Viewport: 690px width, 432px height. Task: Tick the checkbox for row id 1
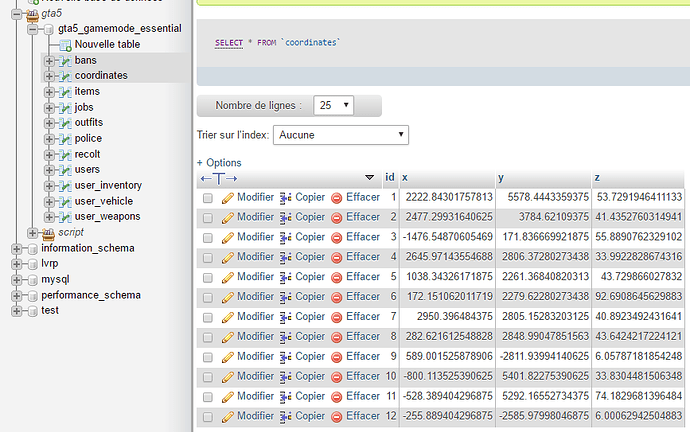coord(208,198)
